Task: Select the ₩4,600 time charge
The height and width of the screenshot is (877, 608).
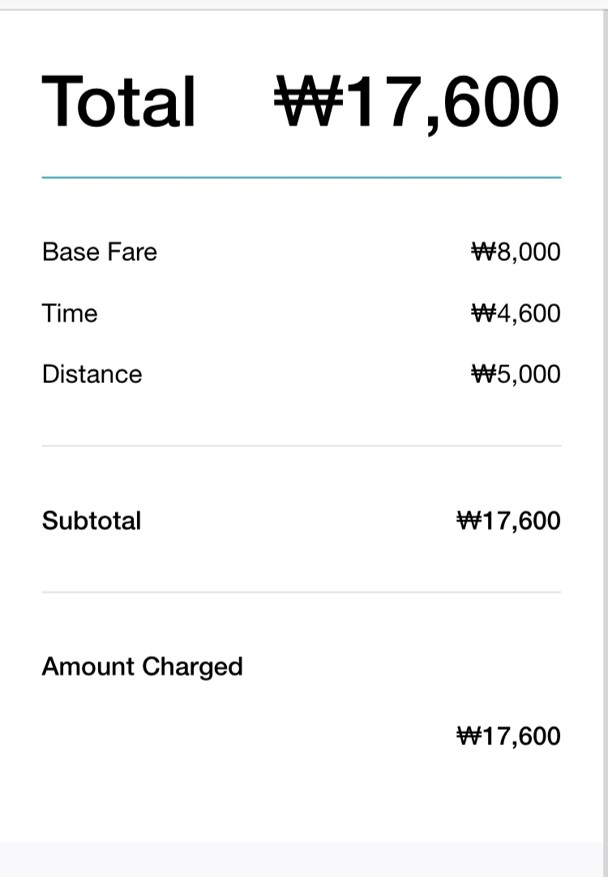Action: pos(516,314)
